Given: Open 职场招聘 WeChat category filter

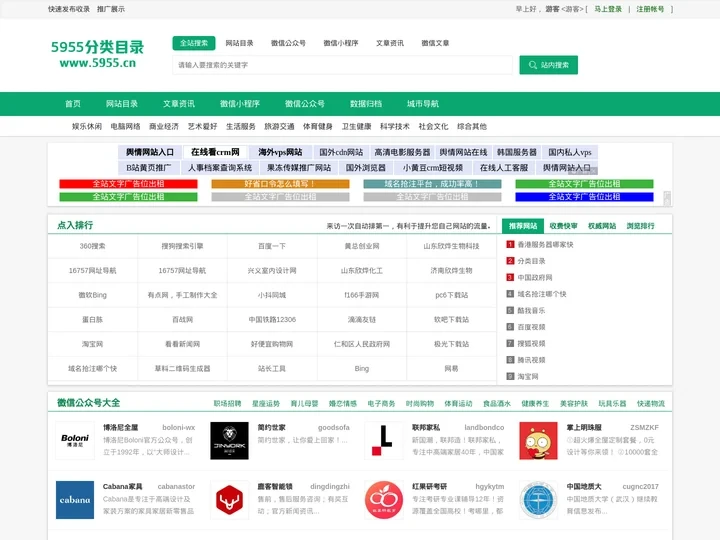Looking at the screenshot, I should [227, 404].
